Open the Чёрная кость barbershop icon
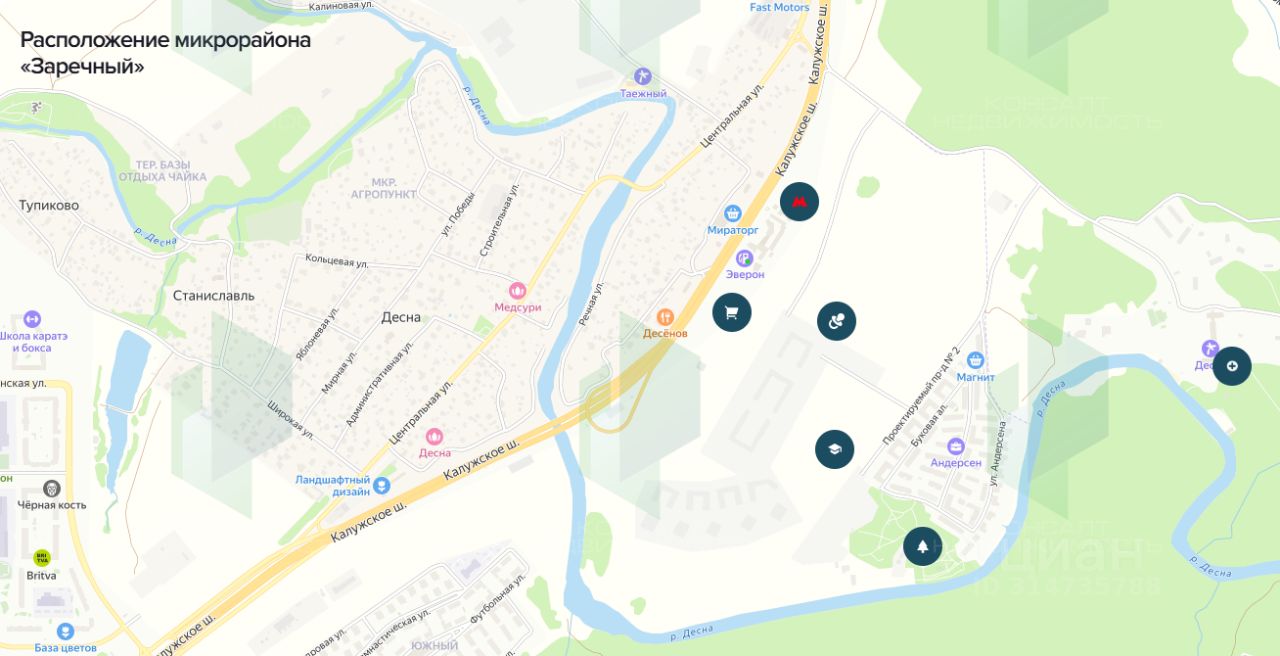The image size is (1280, 656). tap(52, 488)
